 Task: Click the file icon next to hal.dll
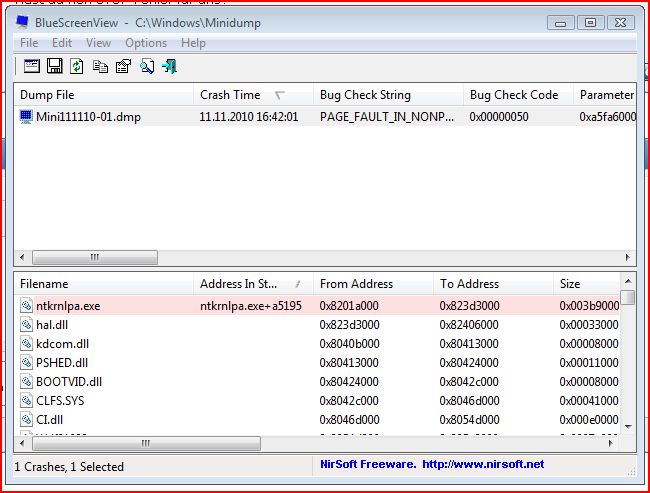click(x=26, y=325)
